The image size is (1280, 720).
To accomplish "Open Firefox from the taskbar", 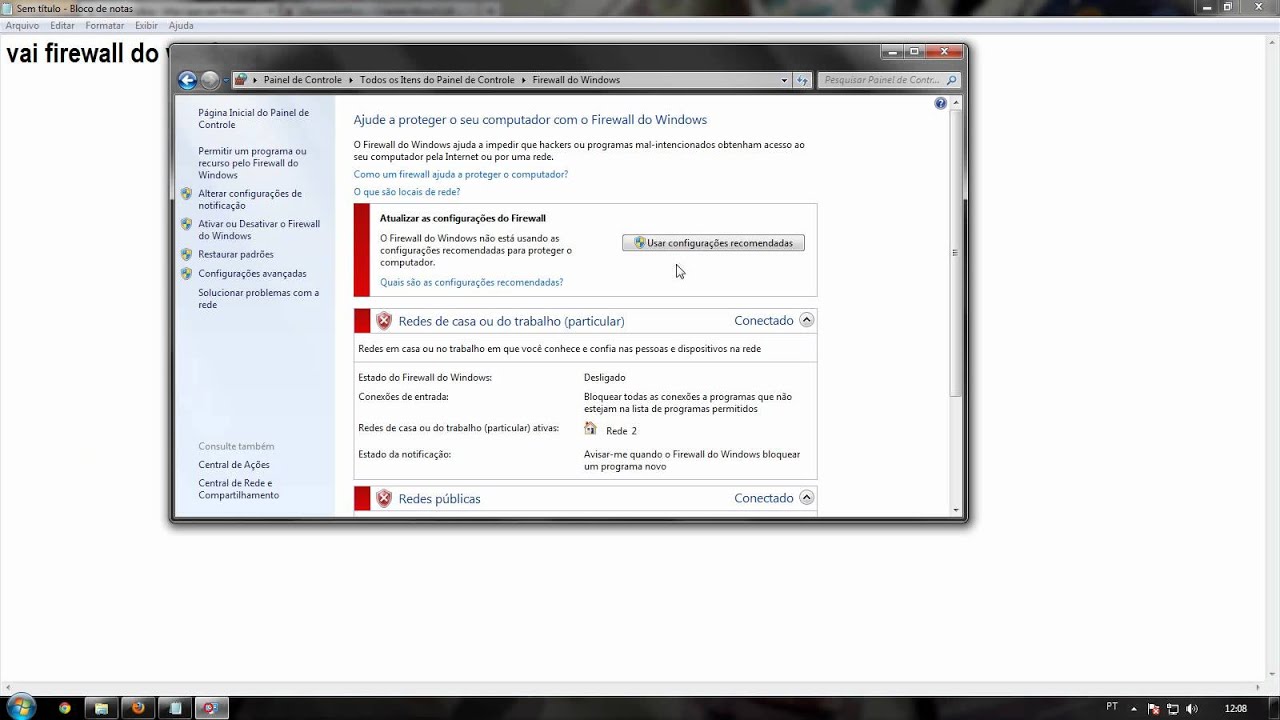I will pyautogui.click(x=138, y=708).
